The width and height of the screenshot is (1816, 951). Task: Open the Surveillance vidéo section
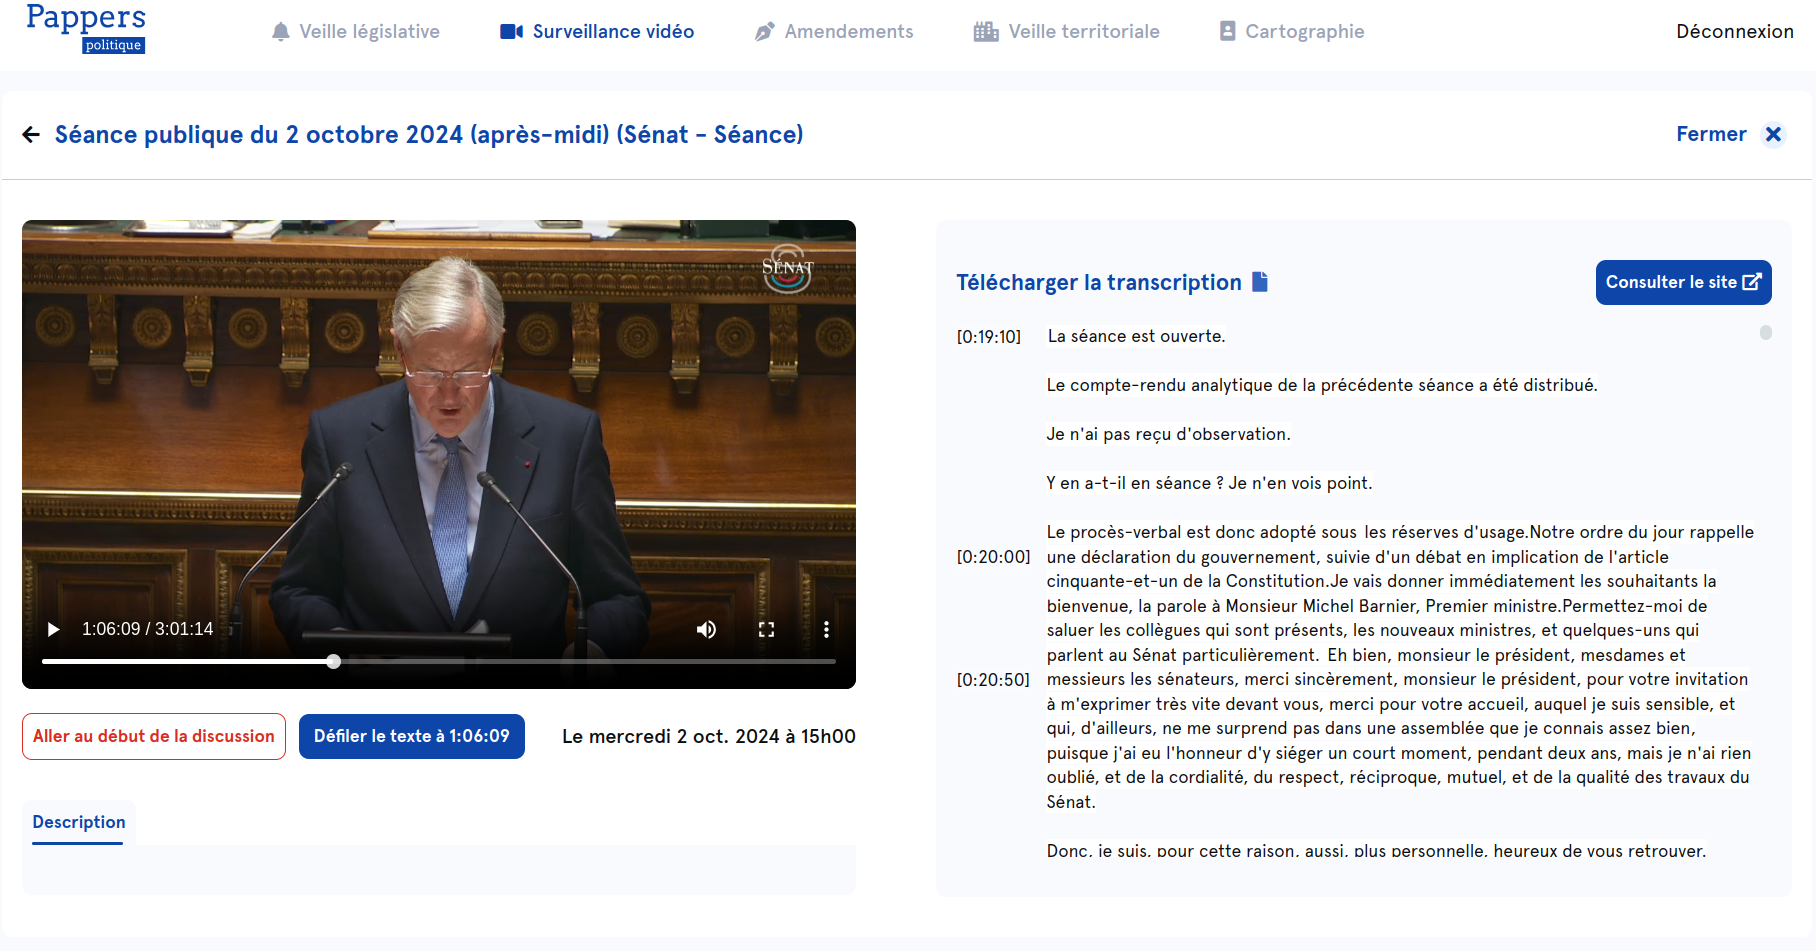(x=597, y=32)
